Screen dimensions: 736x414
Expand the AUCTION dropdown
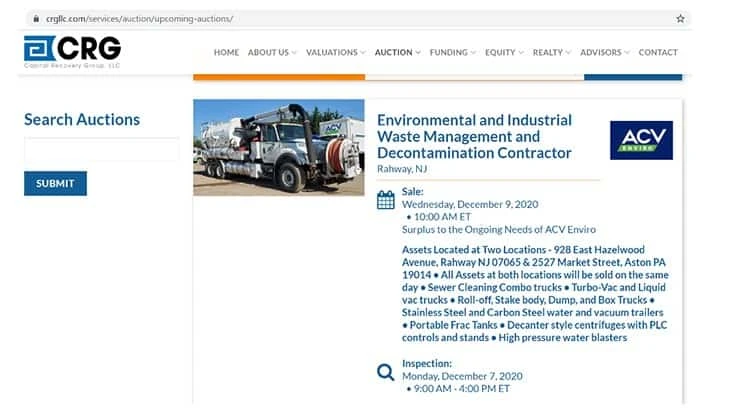coord(398,52)
